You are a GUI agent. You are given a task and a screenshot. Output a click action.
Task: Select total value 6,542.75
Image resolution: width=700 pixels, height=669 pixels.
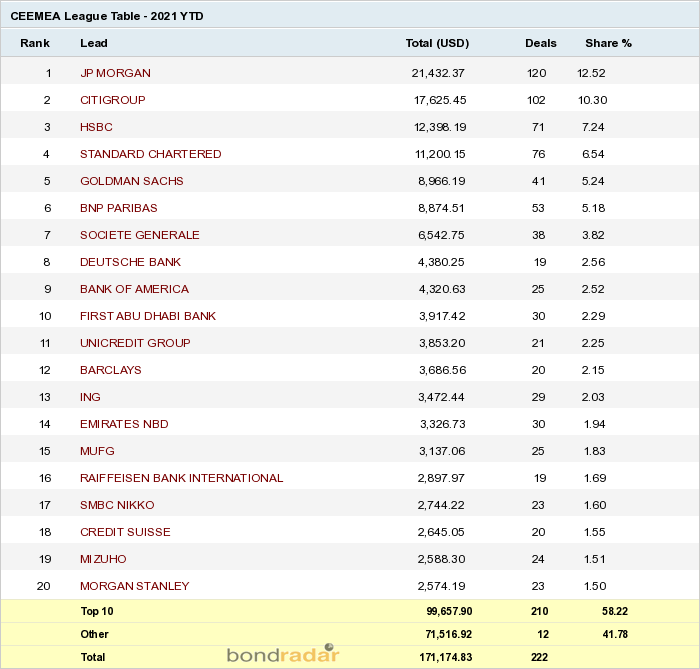[441, 235]
